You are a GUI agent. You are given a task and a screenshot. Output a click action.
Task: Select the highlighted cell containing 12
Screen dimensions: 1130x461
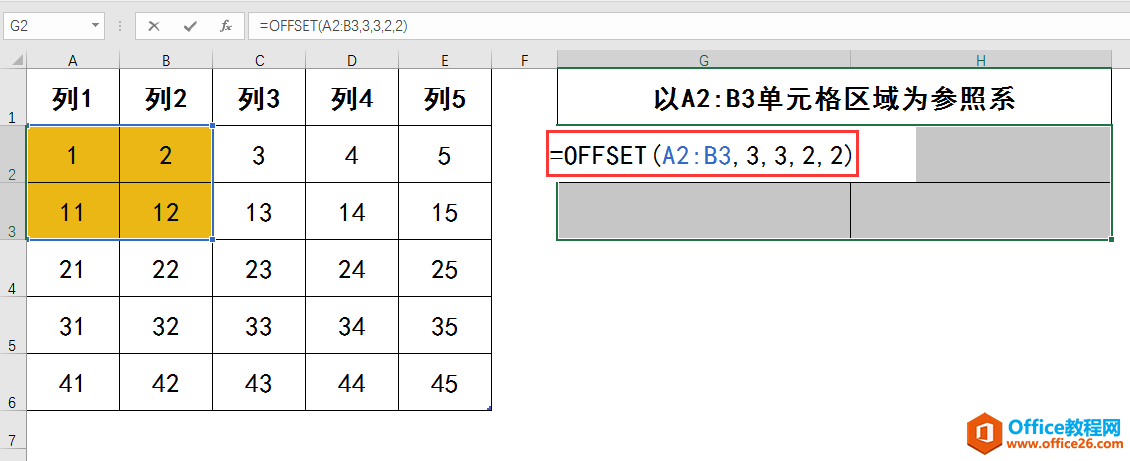click(x=166, y=211)
